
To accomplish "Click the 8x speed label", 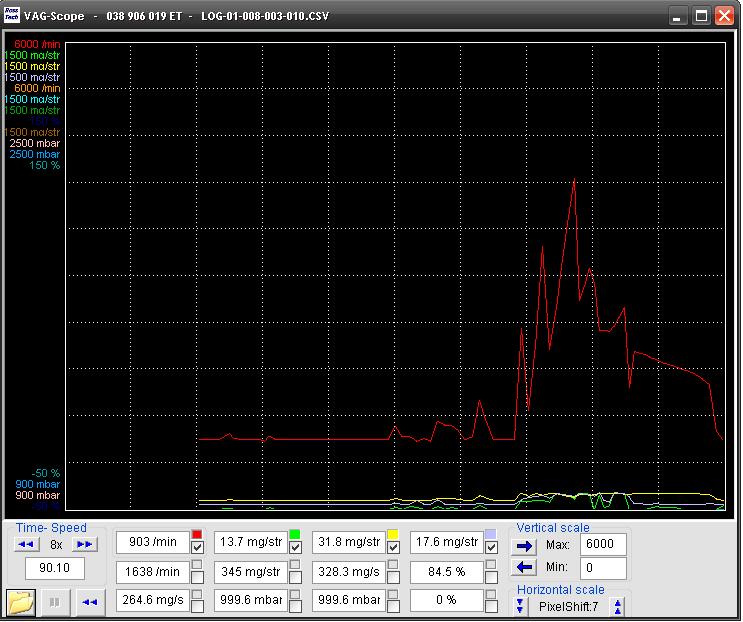I will click(56, 545).
